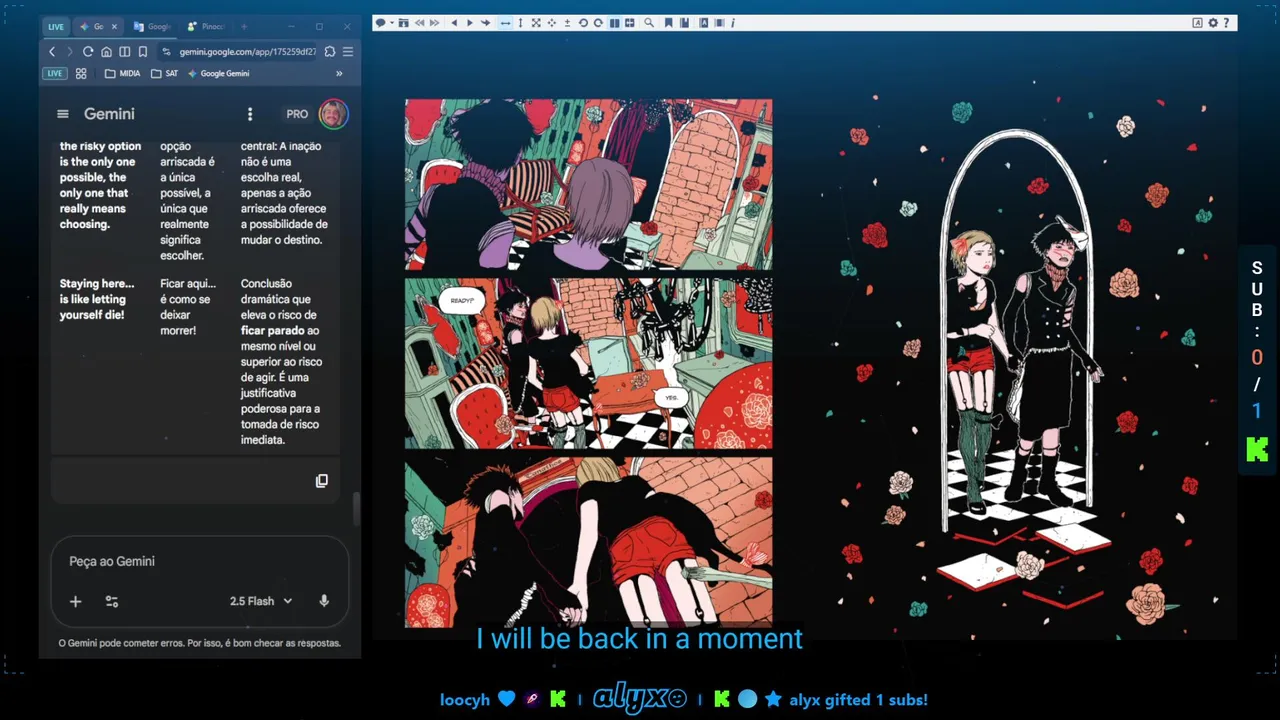1280x720 pixels.
Task: Switch to the Google Translate tab
Action: (x=154, y=27)
